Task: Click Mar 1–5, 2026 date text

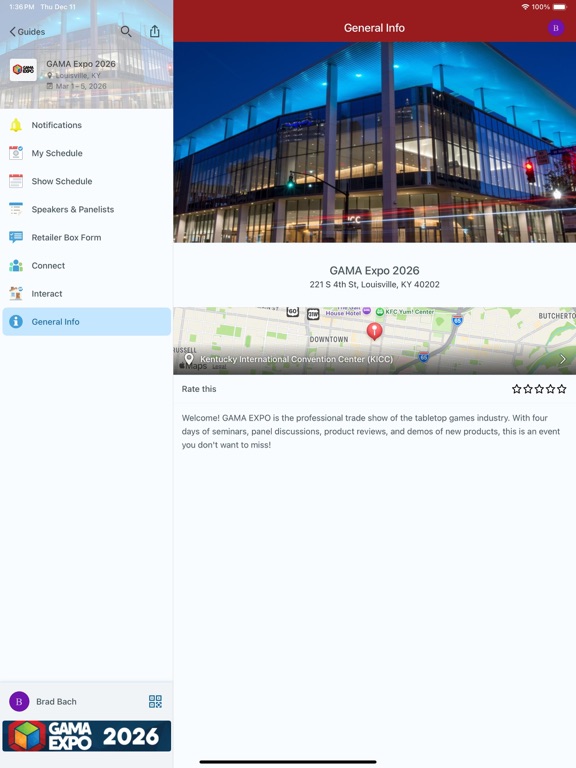Action: pyautogui.click(x=81, y=86)
